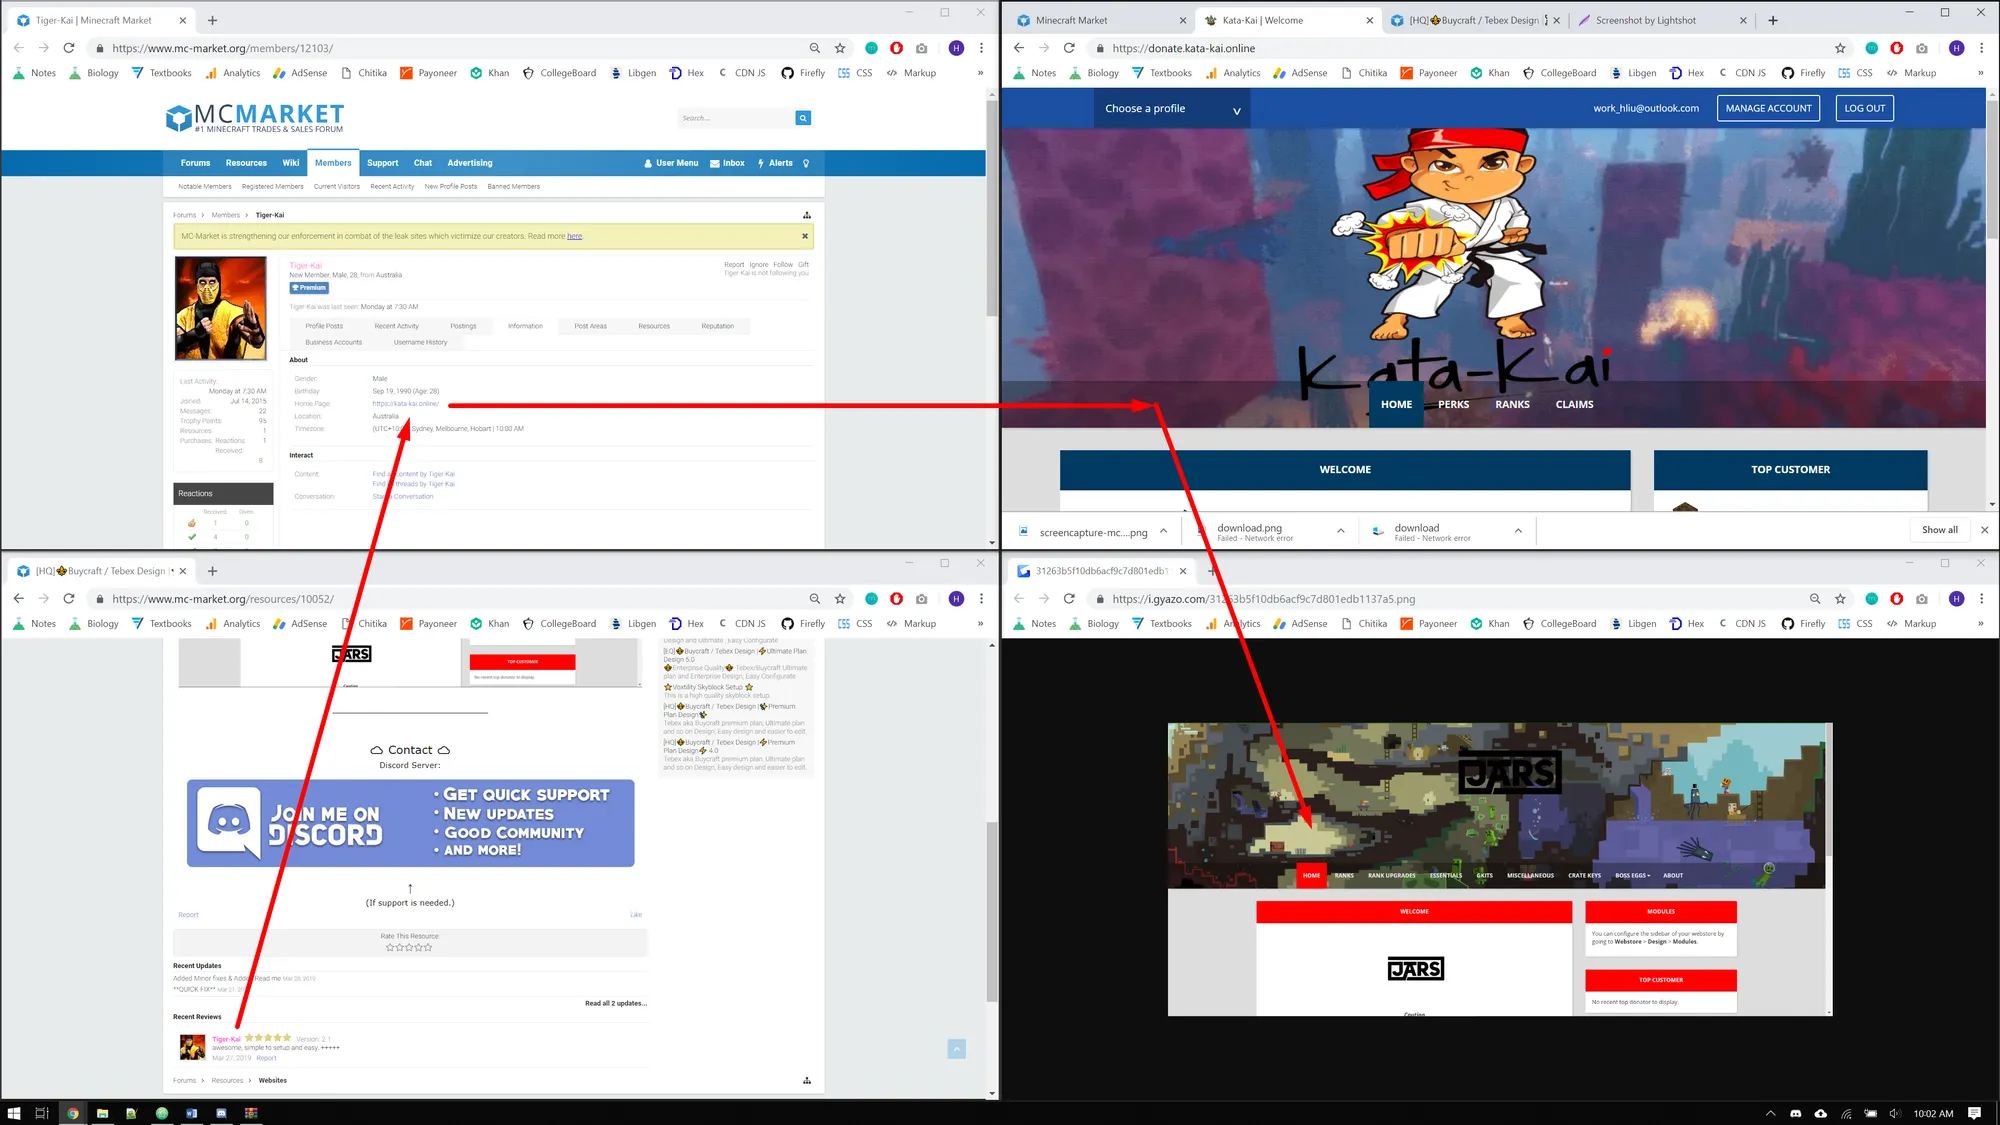Viewport: 2000px width, 1125px height.
Task: Click zoom magnifier in the gyazo address bar
Action: click(x=1814, y=599)
